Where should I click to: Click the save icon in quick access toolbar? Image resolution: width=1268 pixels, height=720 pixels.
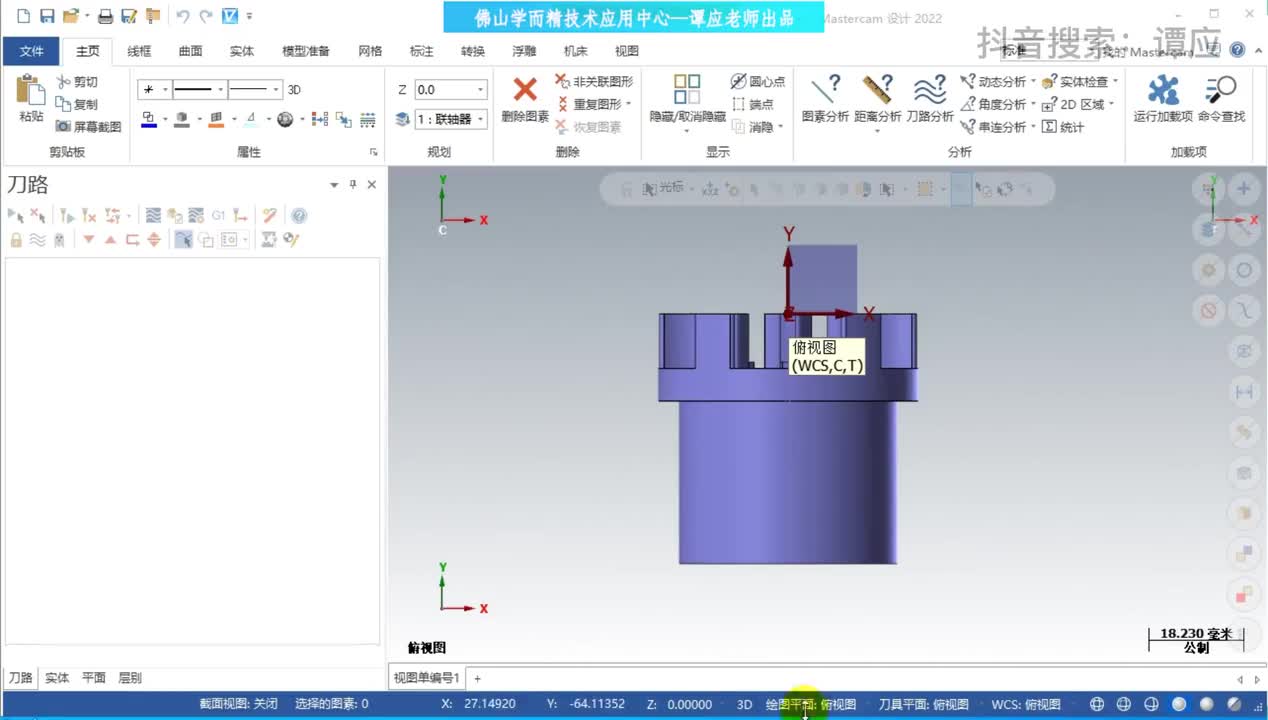[47, 16]
